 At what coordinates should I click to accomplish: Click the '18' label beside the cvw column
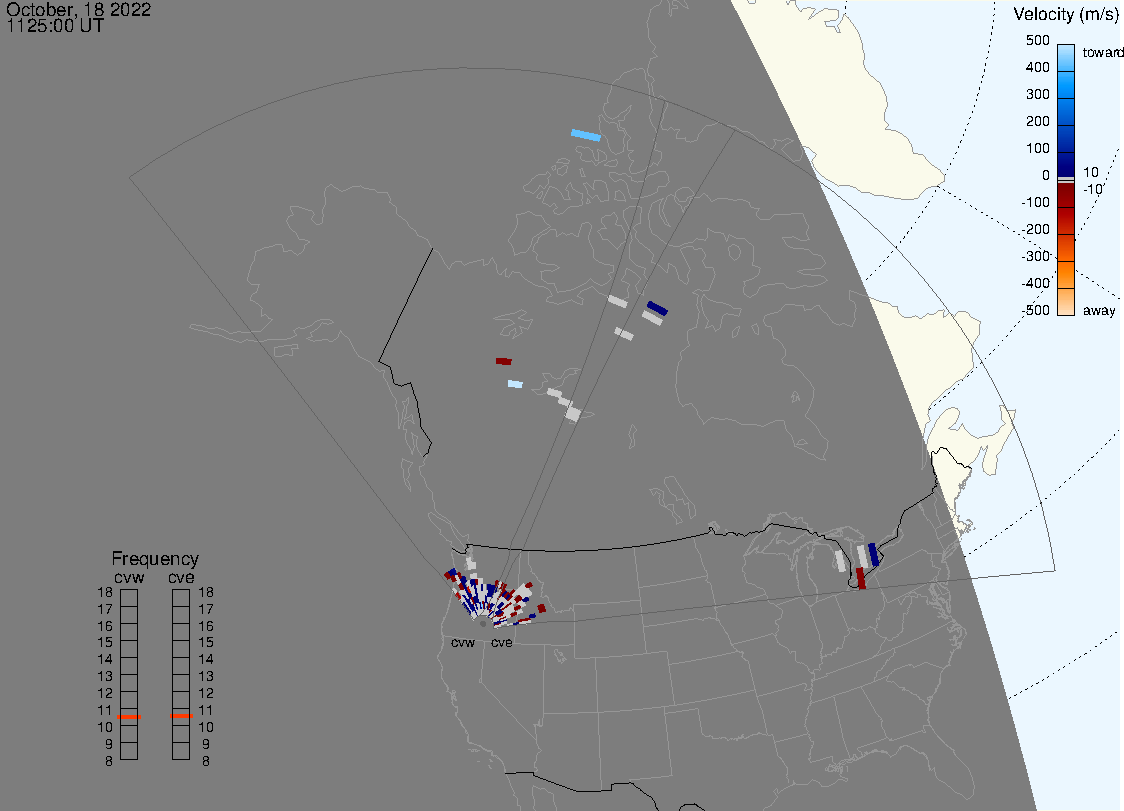(x=105, y=592)
